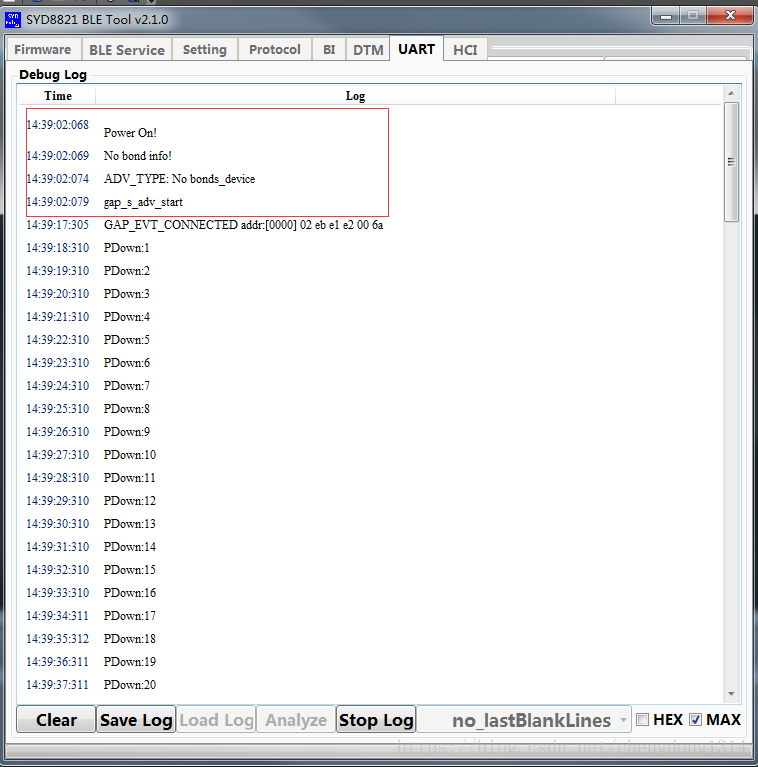Click the SYD8821 app icon in title bar

[x=12, y=20]
